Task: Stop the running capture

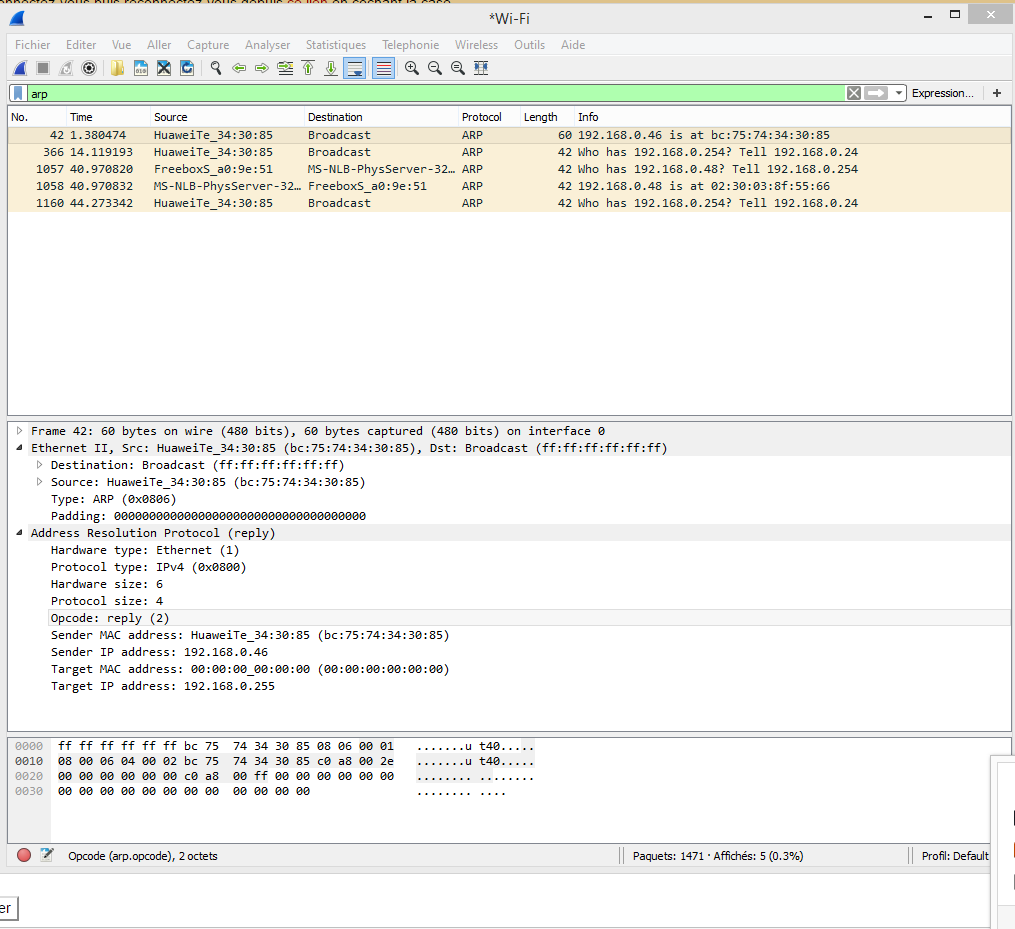Action: click(43, 68)
